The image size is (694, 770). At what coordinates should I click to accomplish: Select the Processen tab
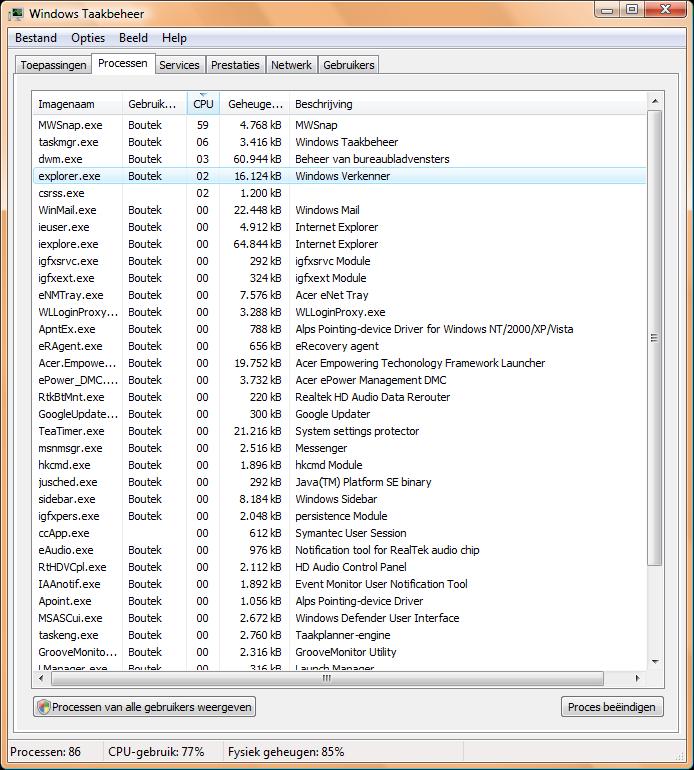point(123,63)
